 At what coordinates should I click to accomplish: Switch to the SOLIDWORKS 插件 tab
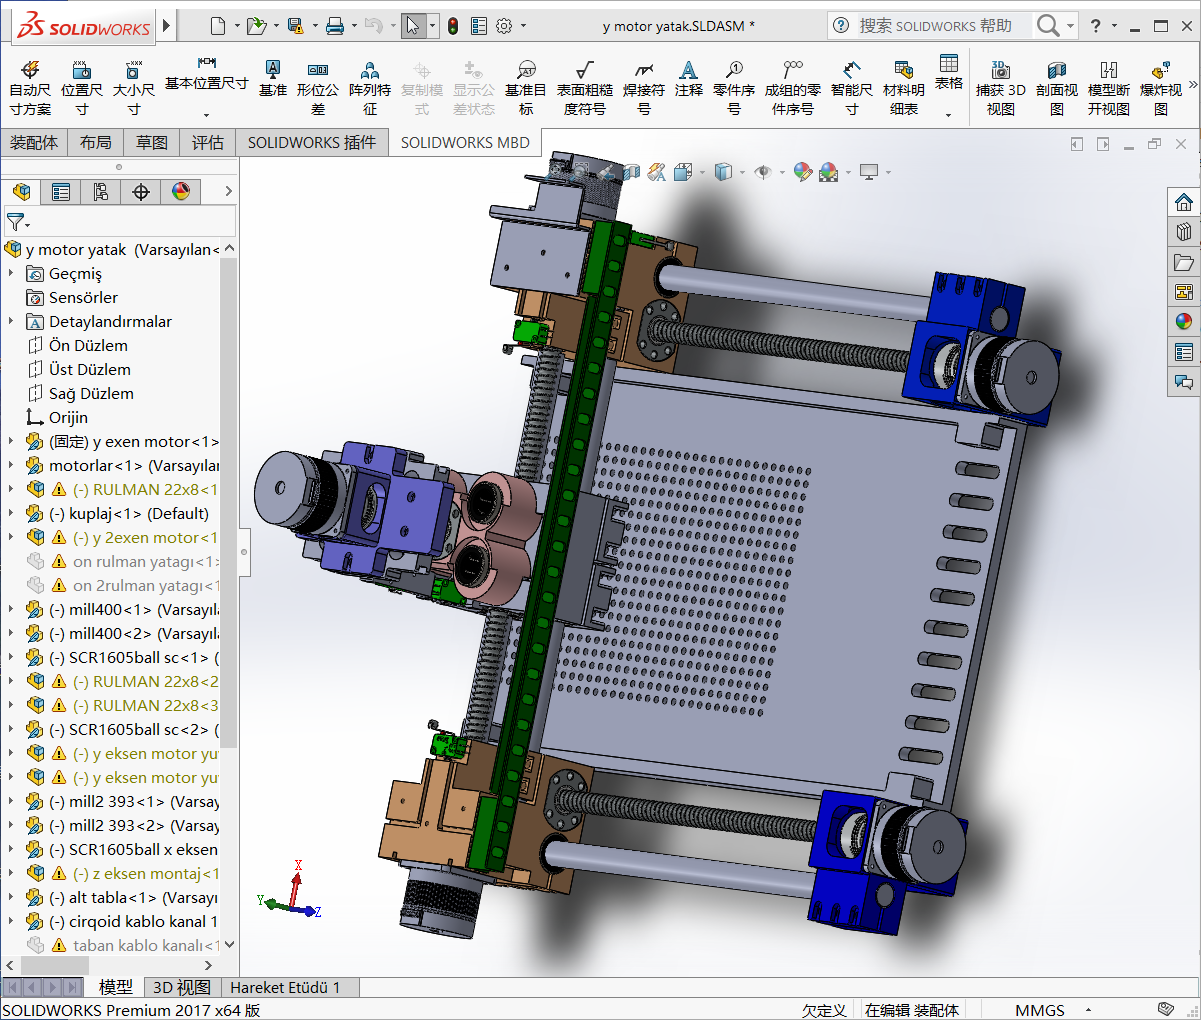312,143
